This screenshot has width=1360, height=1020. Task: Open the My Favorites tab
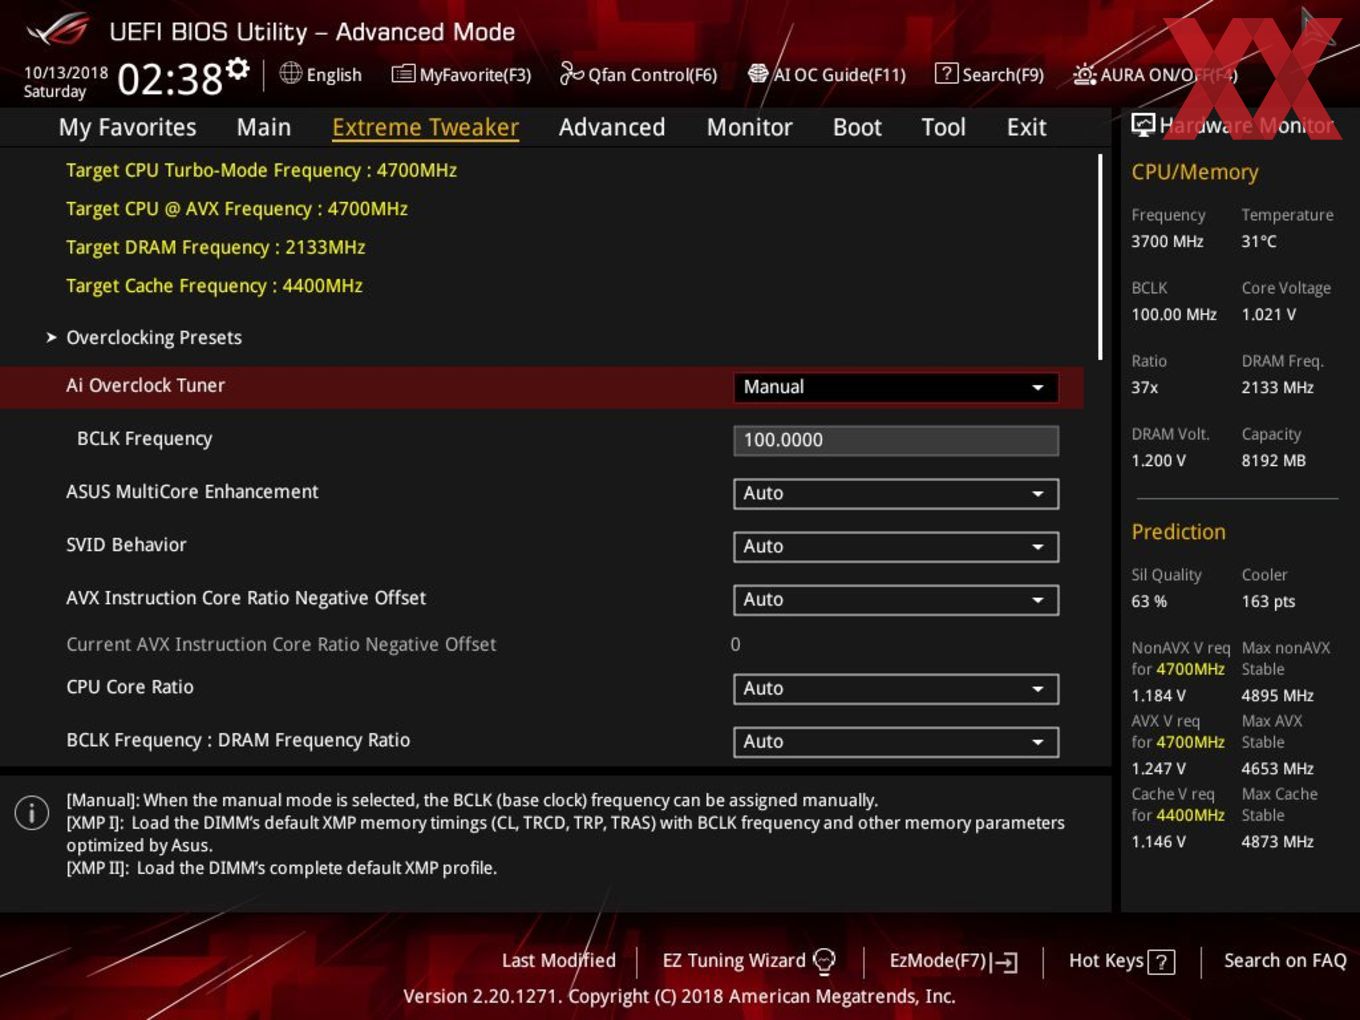[x=127, y=127]
